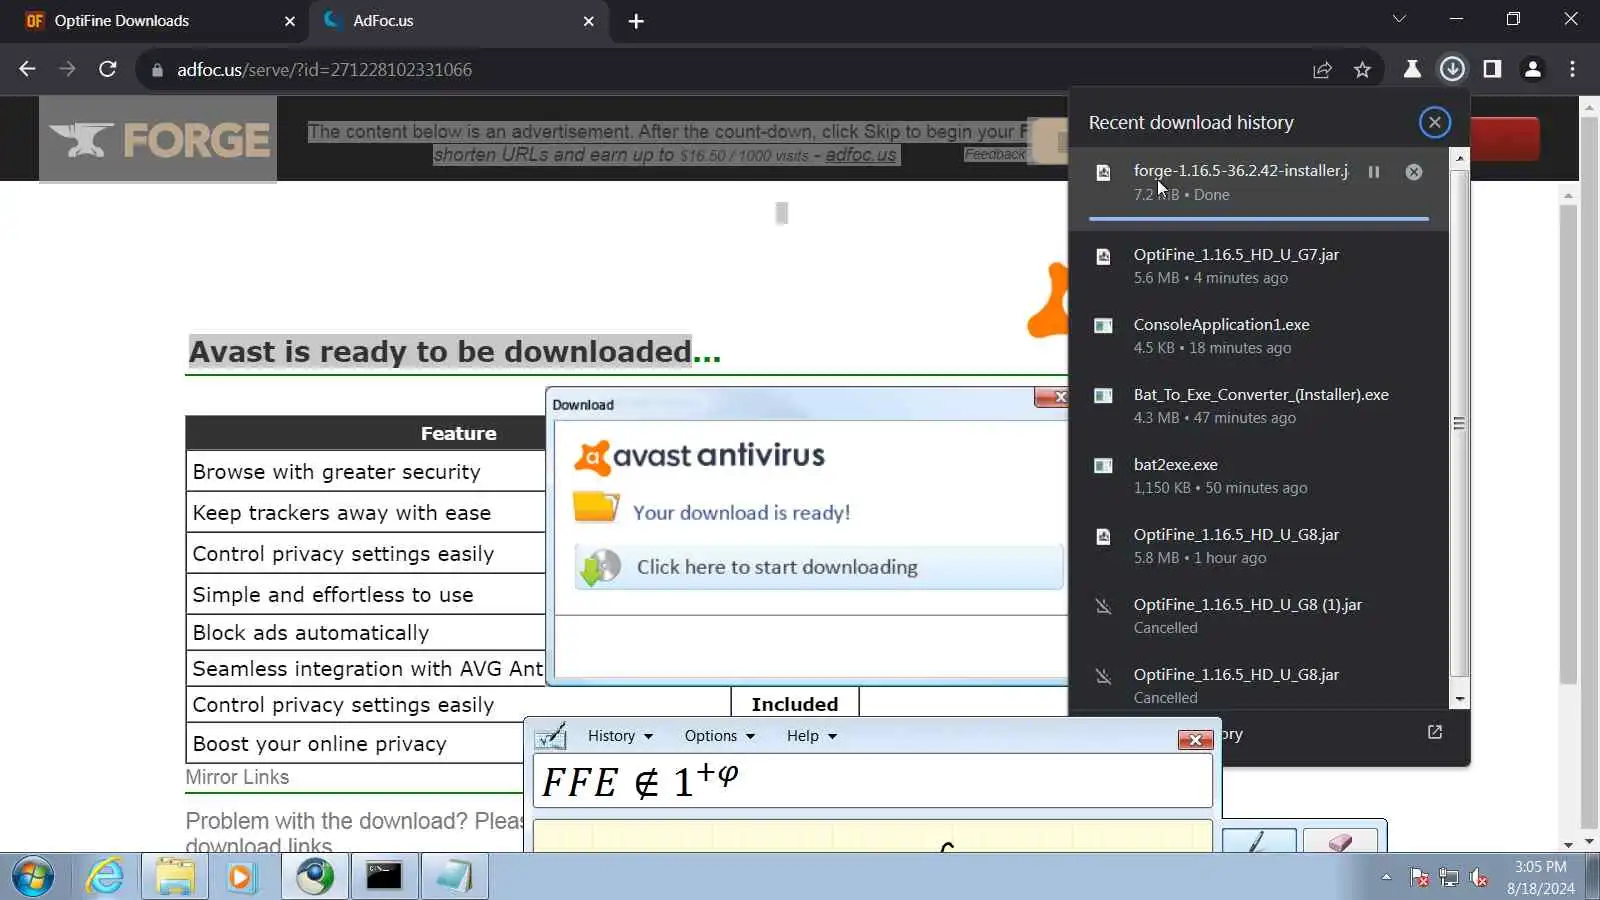Viewport: 1600px width, 900px height.
Task: Click the volume speaker tray icon
Action: tap(1479, 878)
